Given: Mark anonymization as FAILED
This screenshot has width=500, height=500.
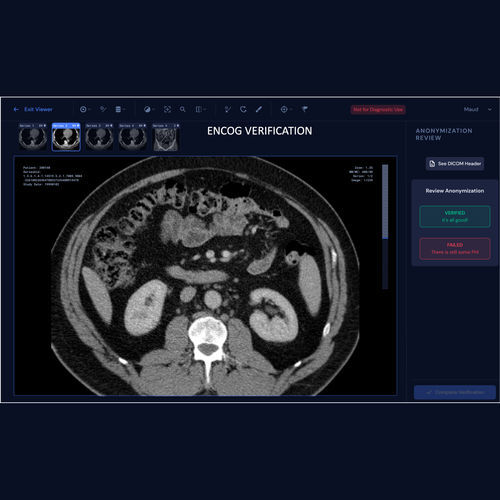Looking at the screenshot, I should [x=455, y=249].
